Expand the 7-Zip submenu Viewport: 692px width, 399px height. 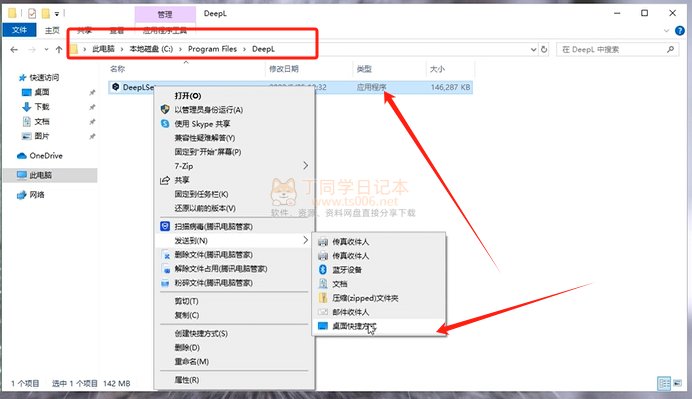pyautogui.click(x=234, y=166)
